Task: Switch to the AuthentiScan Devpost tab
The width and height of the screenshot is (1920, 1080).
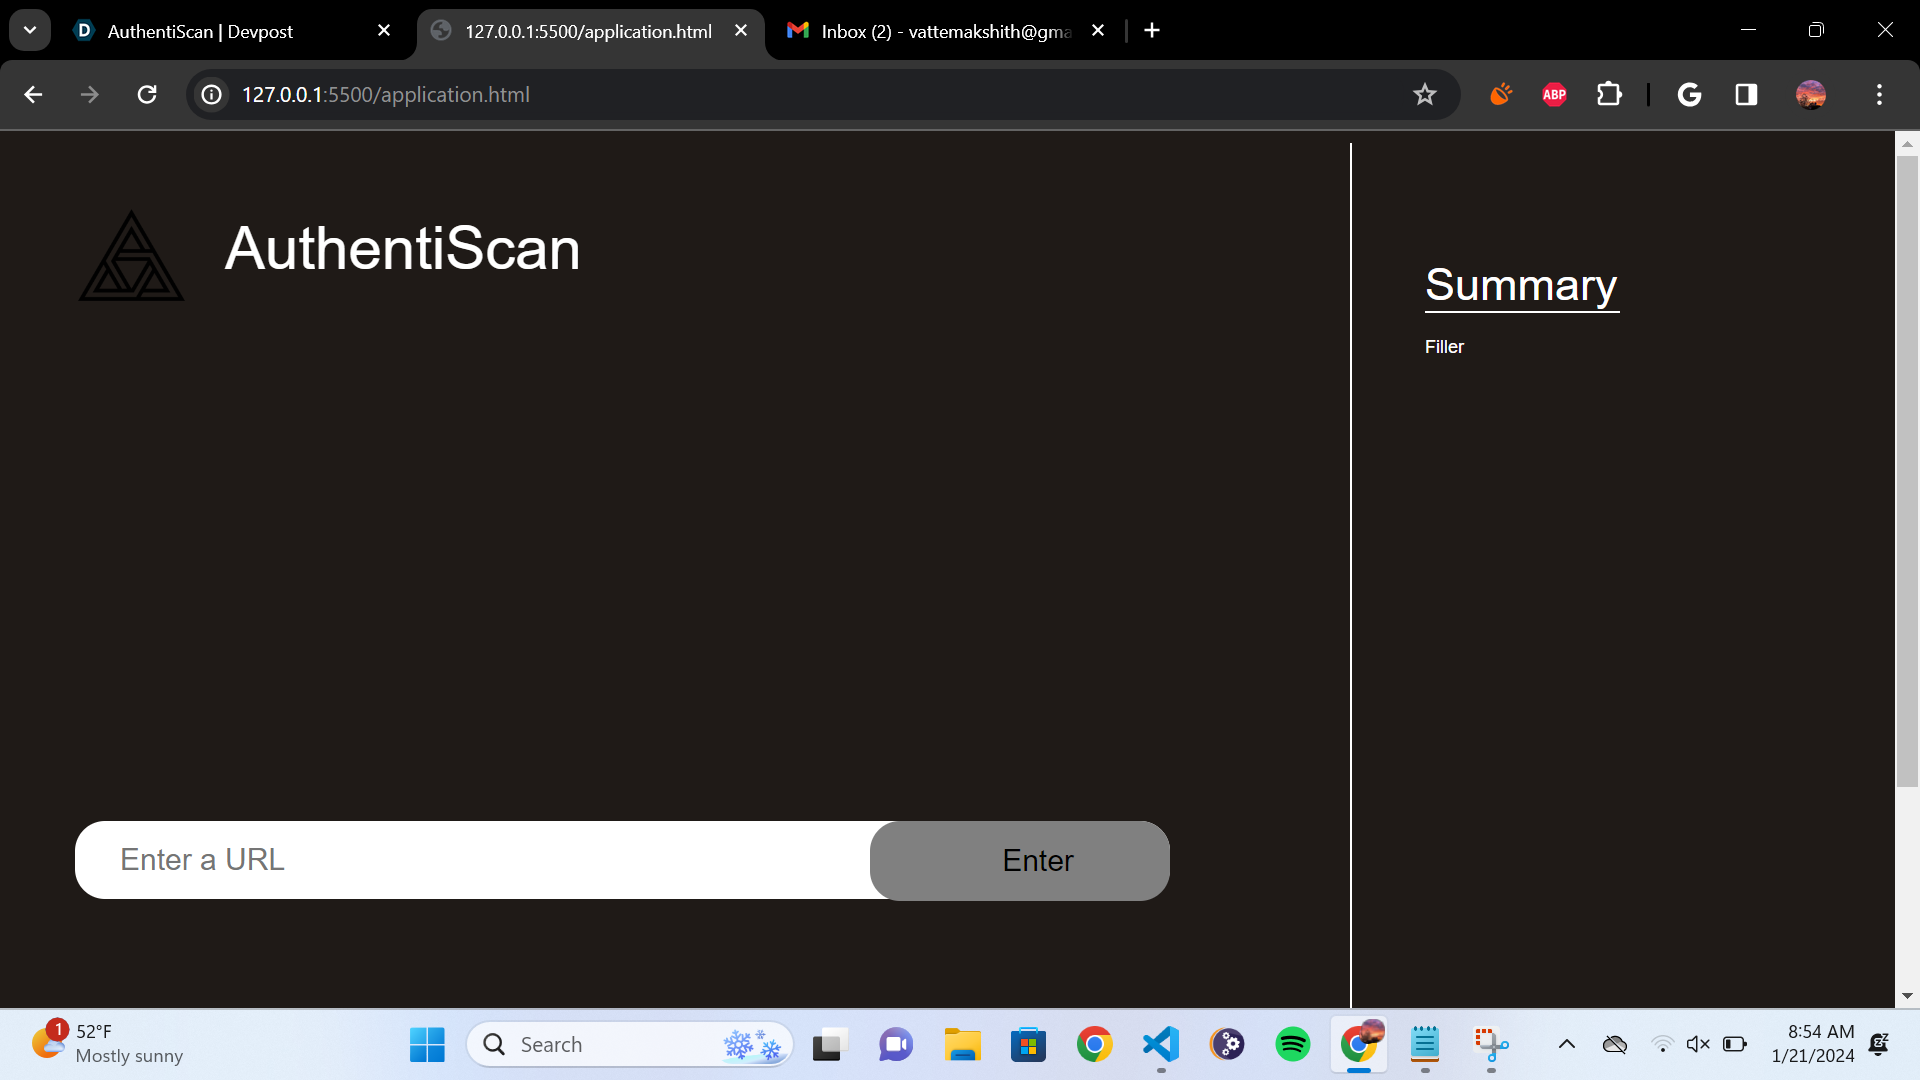Action: (x=200, y=31)
